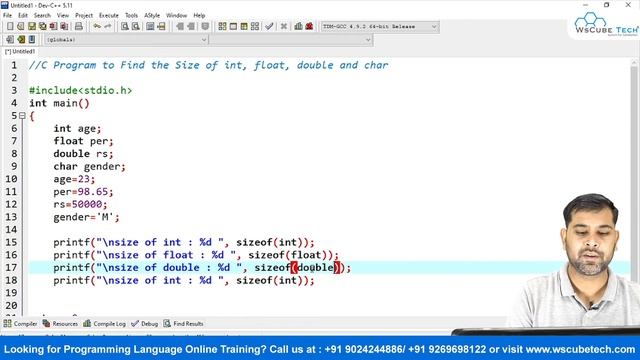Click the Goto line toolbar icon

tap(161, 27)
